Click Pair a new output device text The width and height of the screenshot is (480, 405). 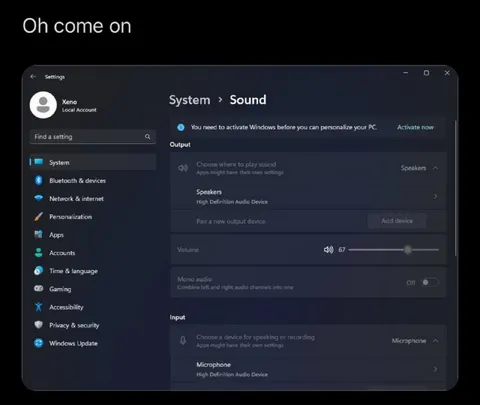tap(231, 221)
